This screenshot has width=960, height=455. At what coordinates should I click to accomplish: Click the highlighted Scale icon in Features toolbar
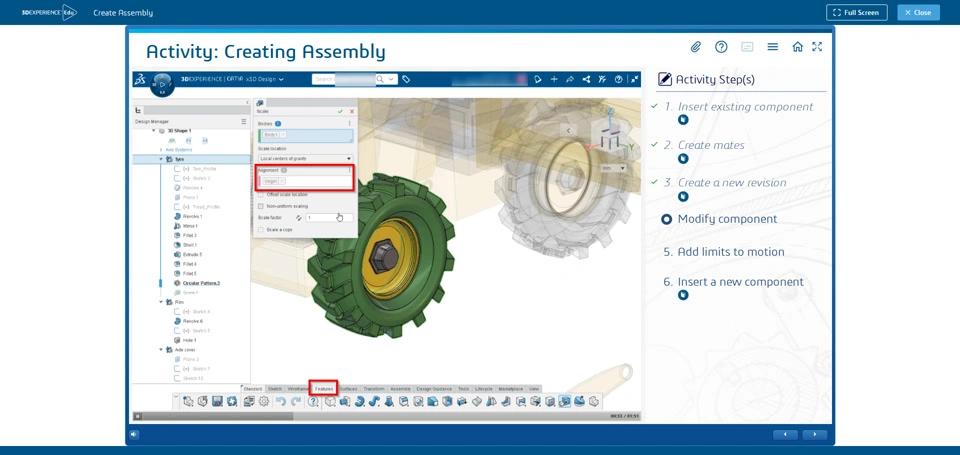(565, 402)
